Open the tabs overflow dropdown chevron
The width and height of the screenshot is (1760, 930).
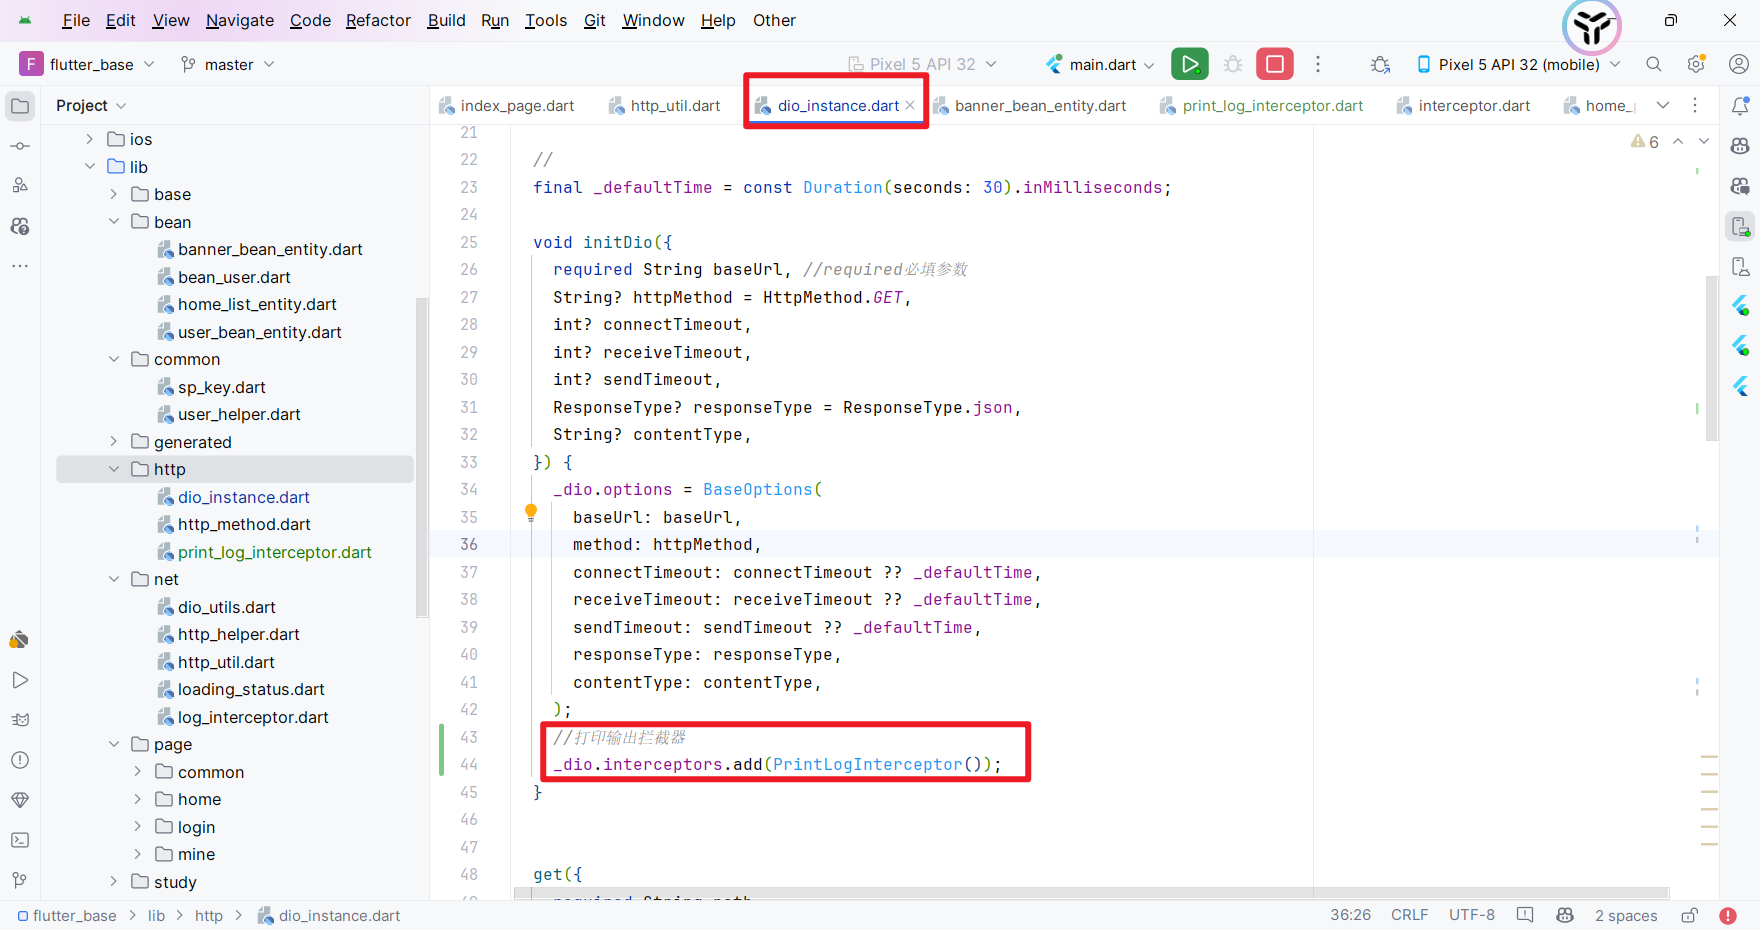coord(1663,105)
